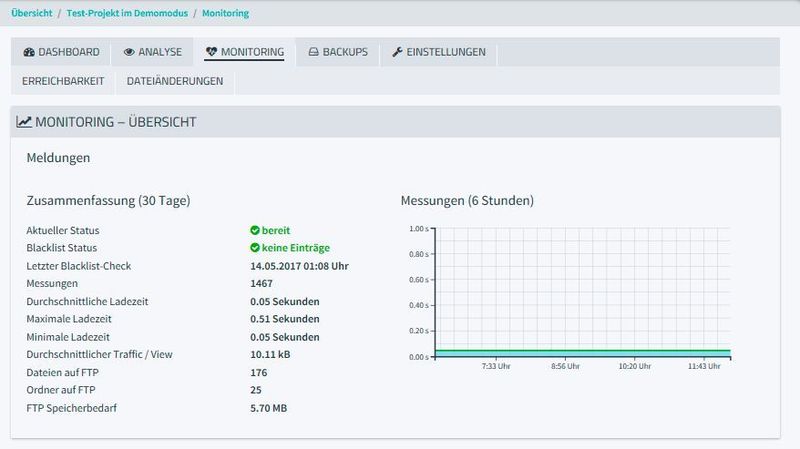Viewport: 800px width, 449px height.
Task: Click the Aktueller Status label
Action: point(63,230)
